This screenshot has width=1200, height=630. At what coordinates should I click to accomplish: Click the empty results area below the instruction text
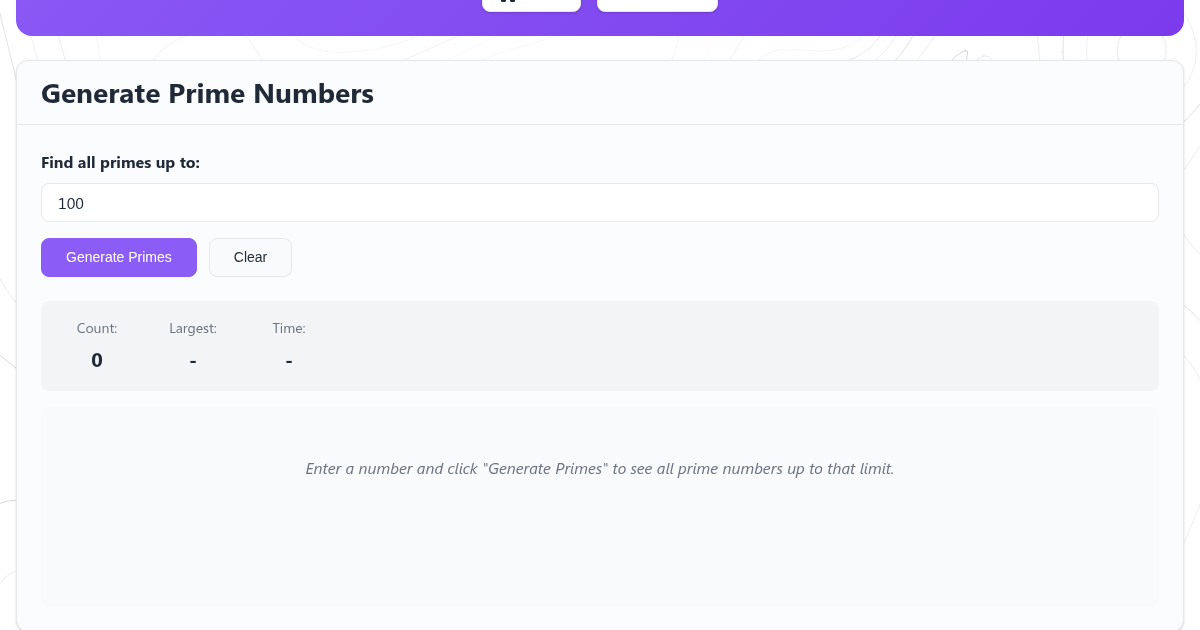[600, 550]
